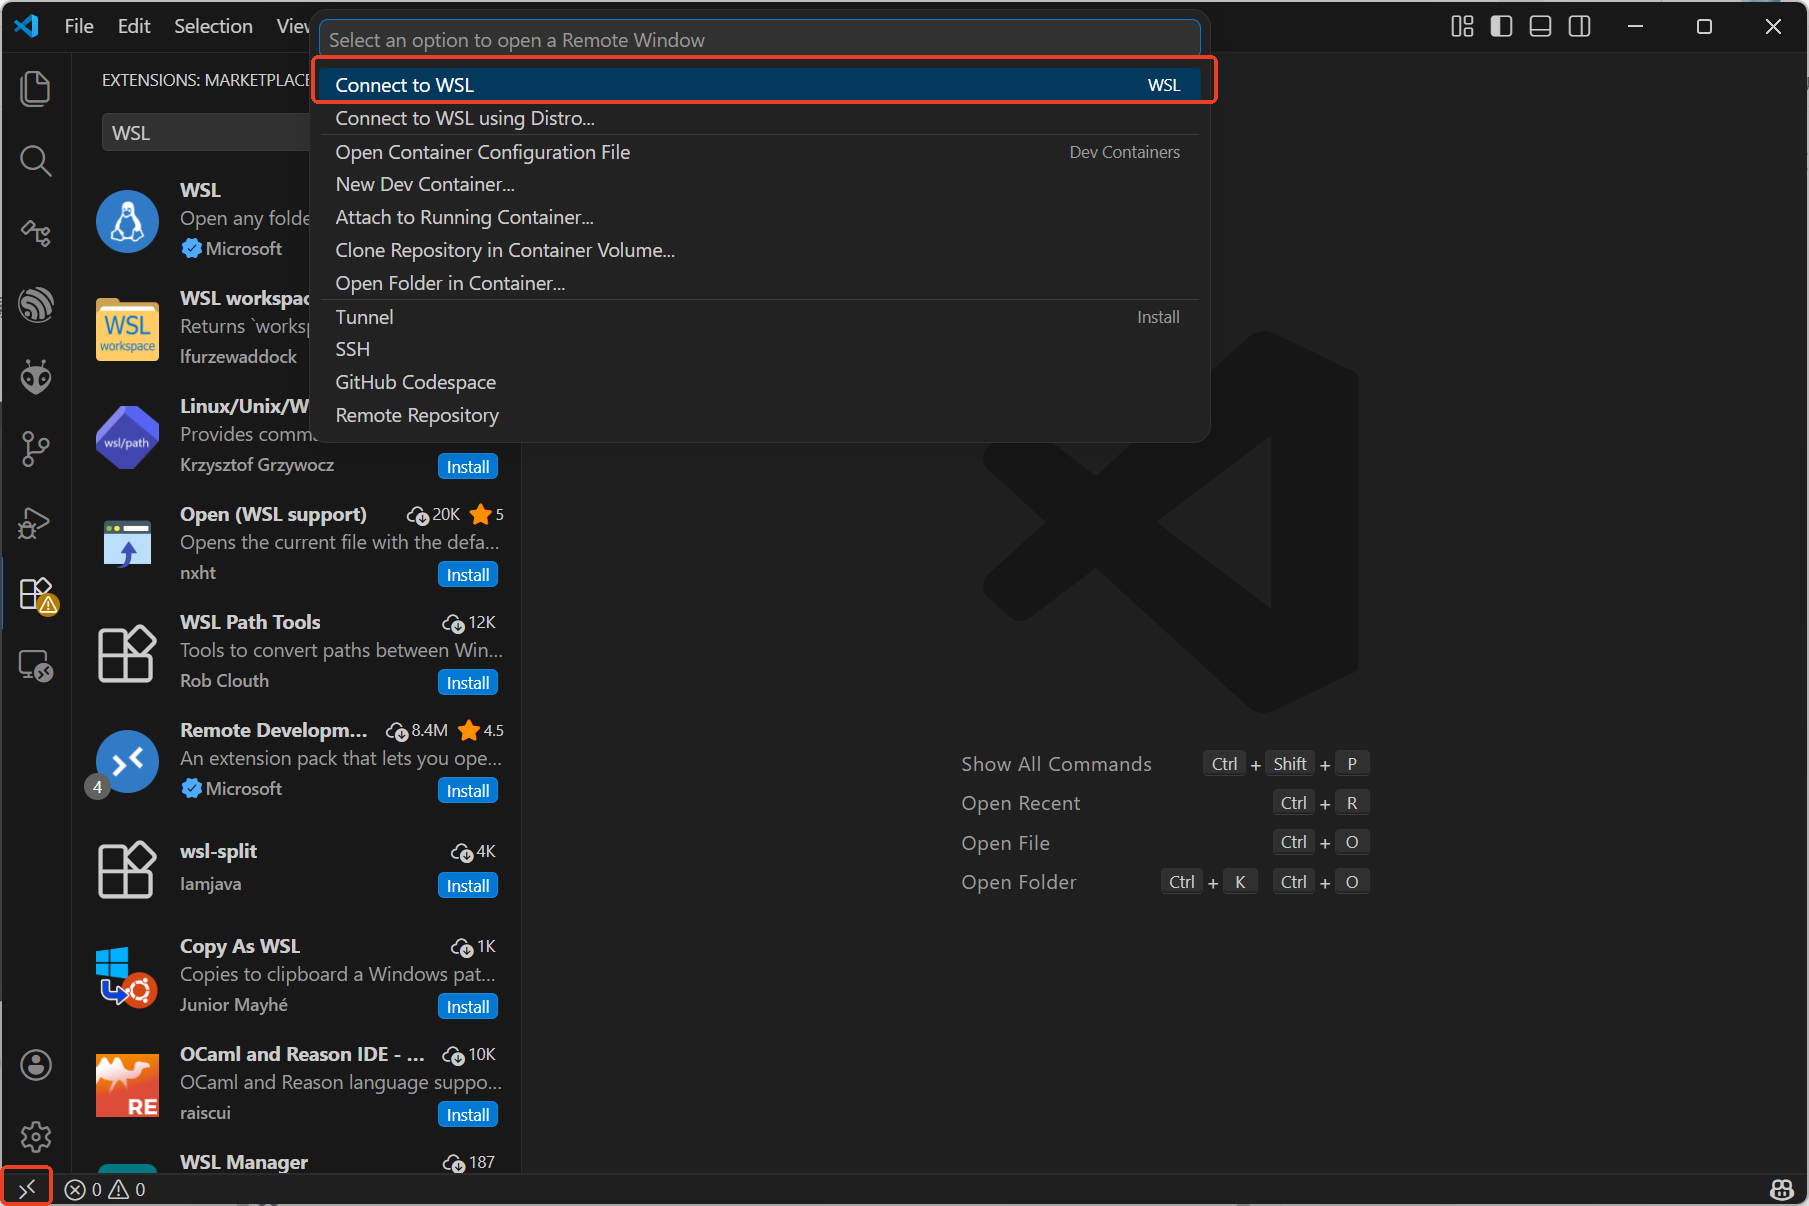
Task: Select Attach to Running Container
Action: point(758,217)
